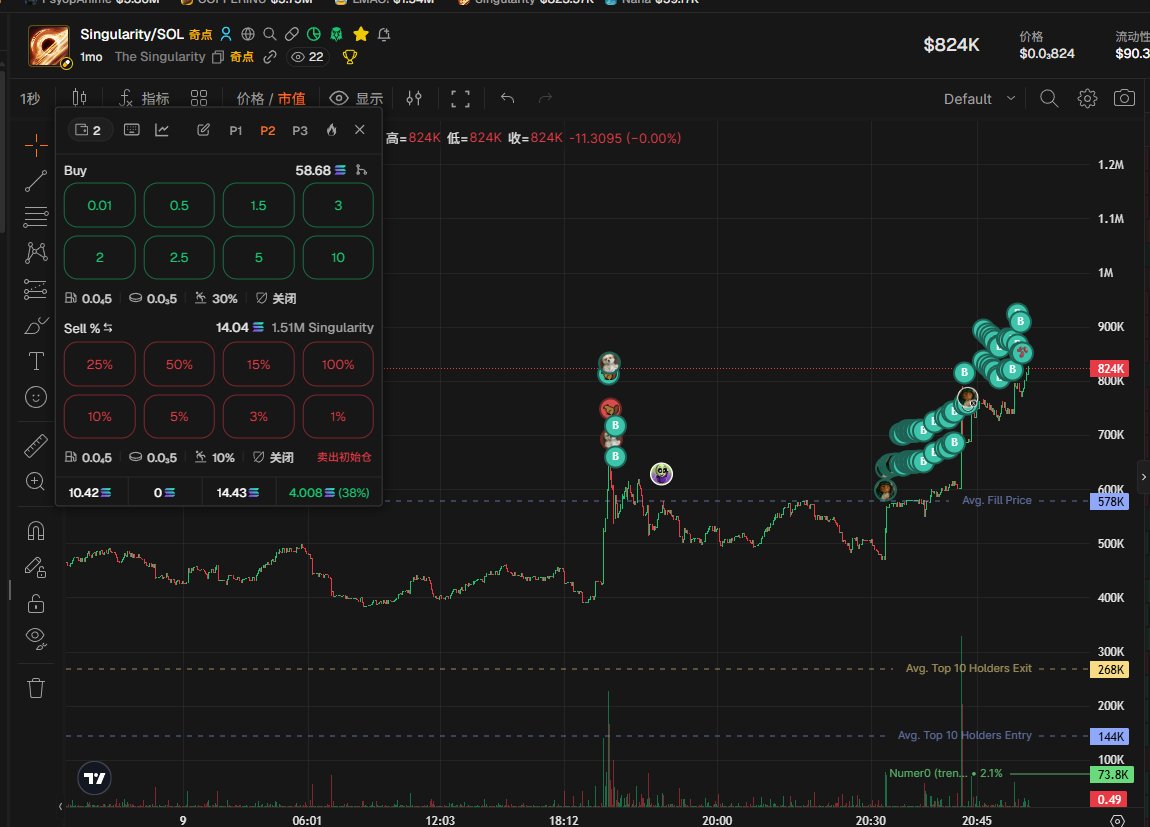This screenshot has height=827, width=1150.
Task: Change the 1秒 timeframe interval
Action: coord(30,98)
